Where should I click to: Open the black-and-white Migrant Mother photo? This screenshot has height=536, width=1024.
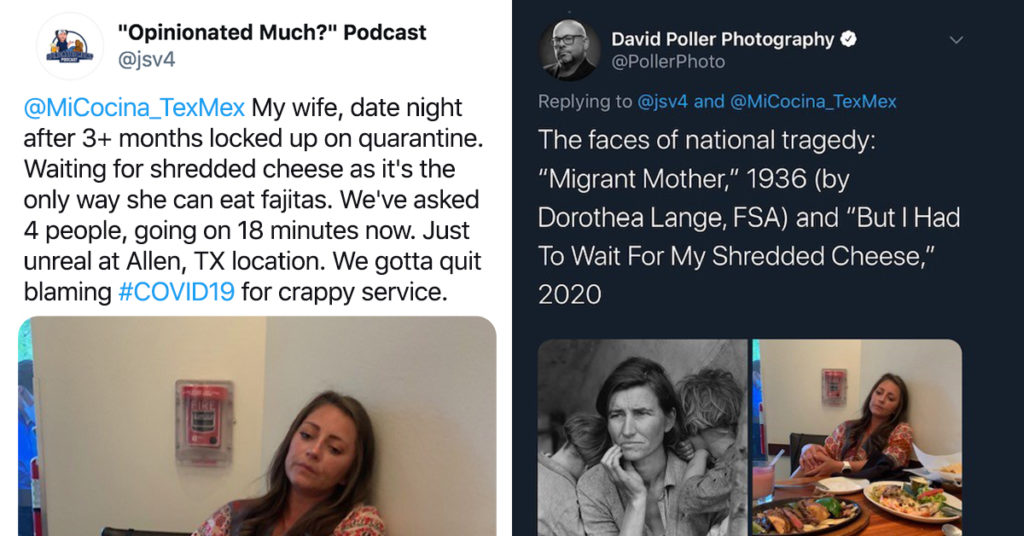(x=643, y=437)
